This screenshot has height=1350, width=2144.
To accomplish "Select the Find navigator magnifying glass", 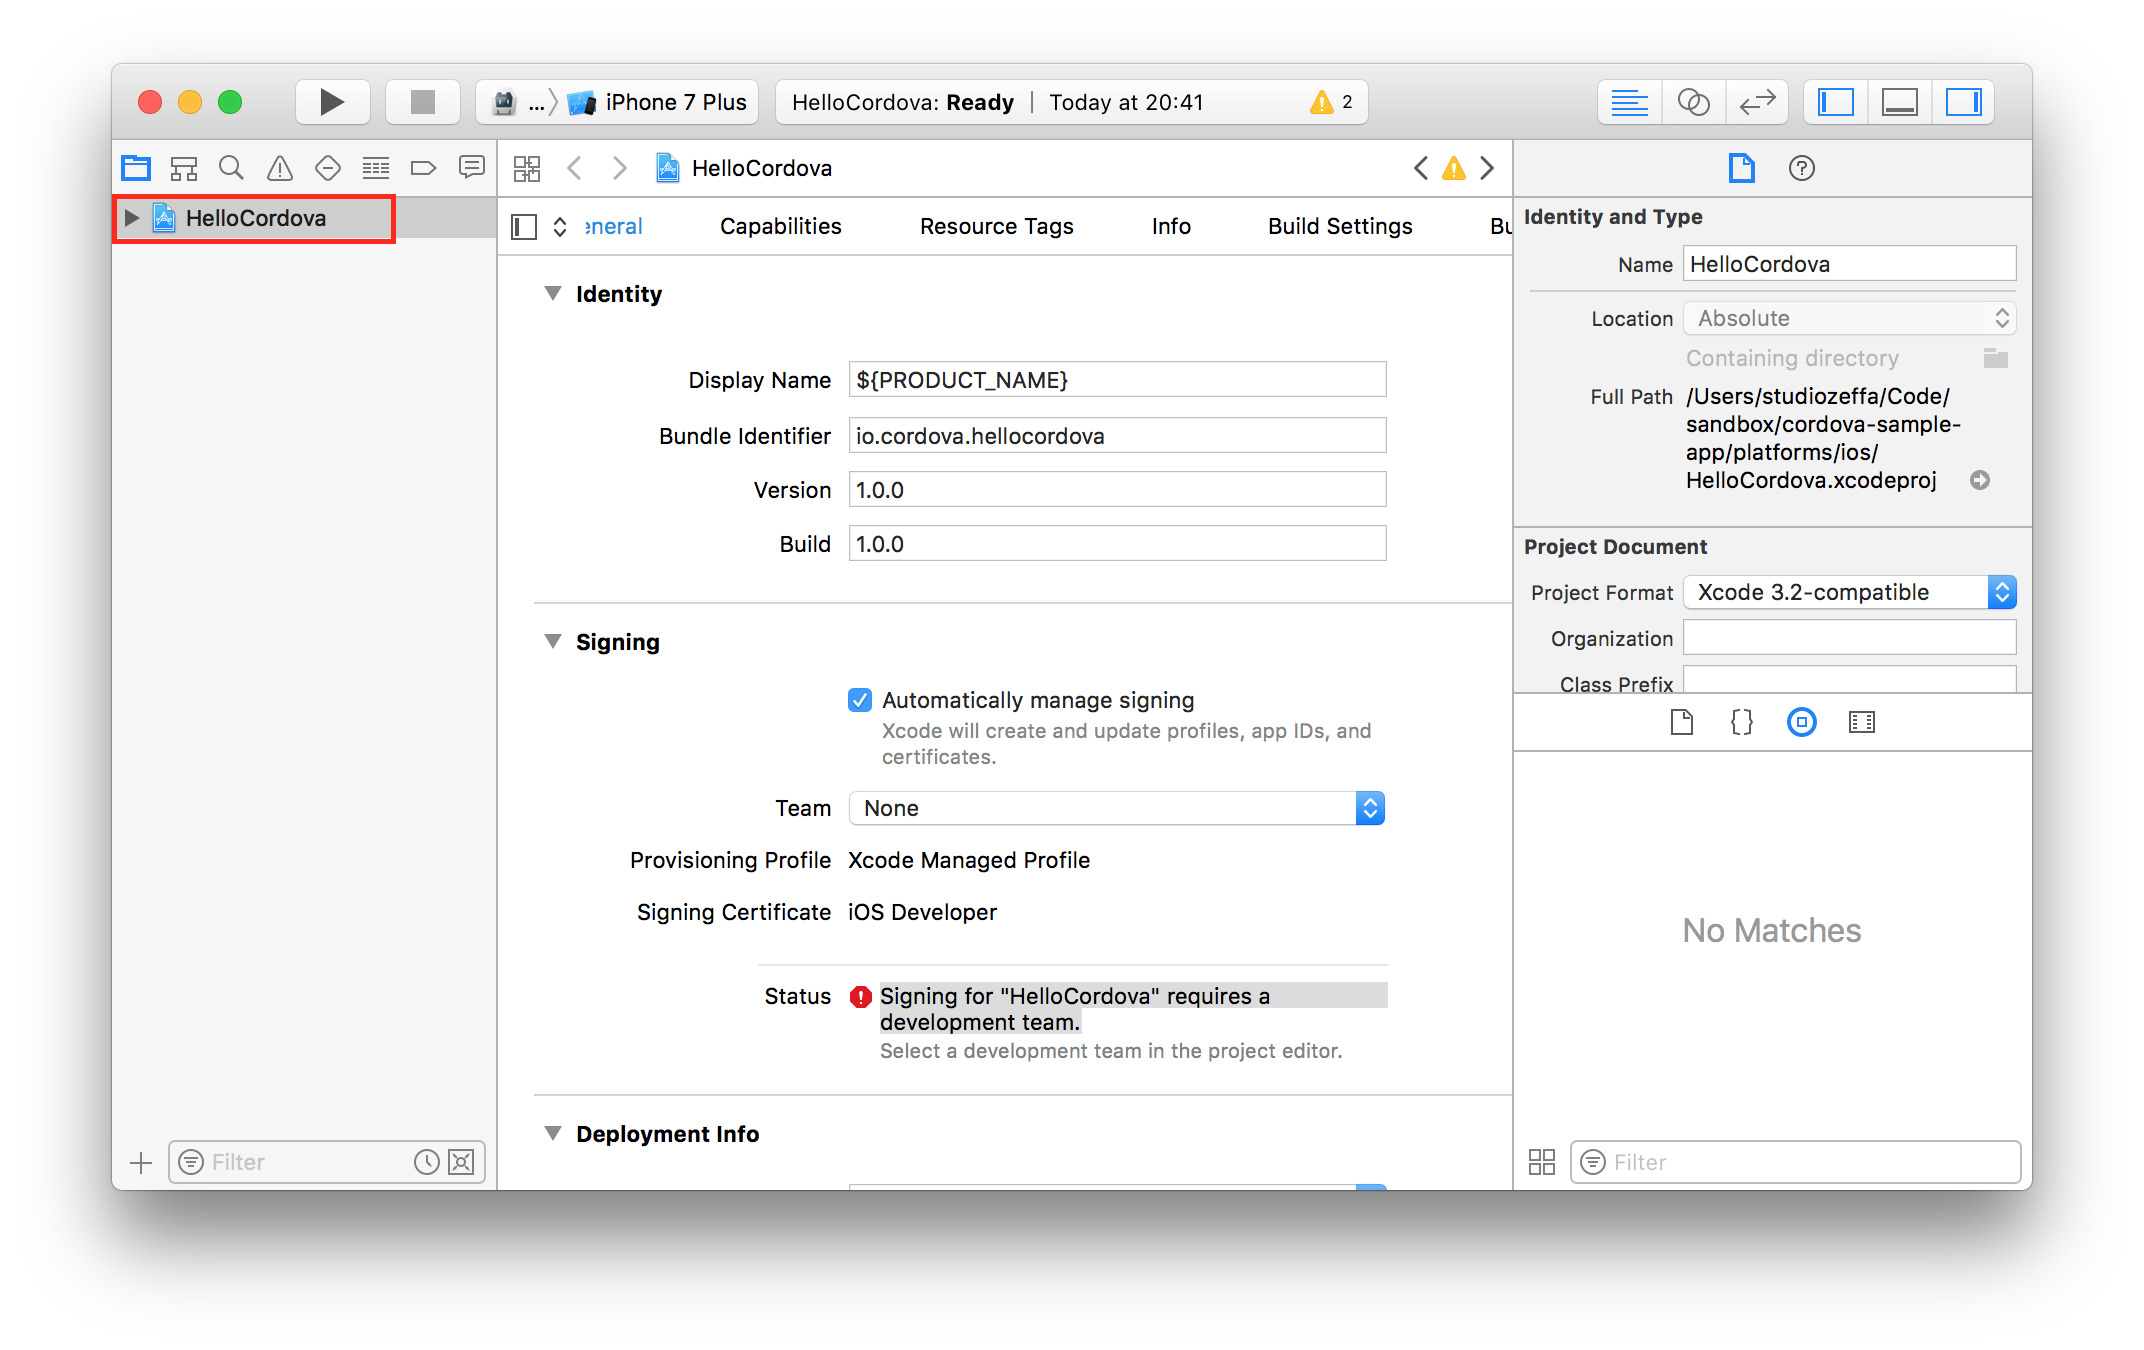I will pyautogui.click(x=231, y=168).
